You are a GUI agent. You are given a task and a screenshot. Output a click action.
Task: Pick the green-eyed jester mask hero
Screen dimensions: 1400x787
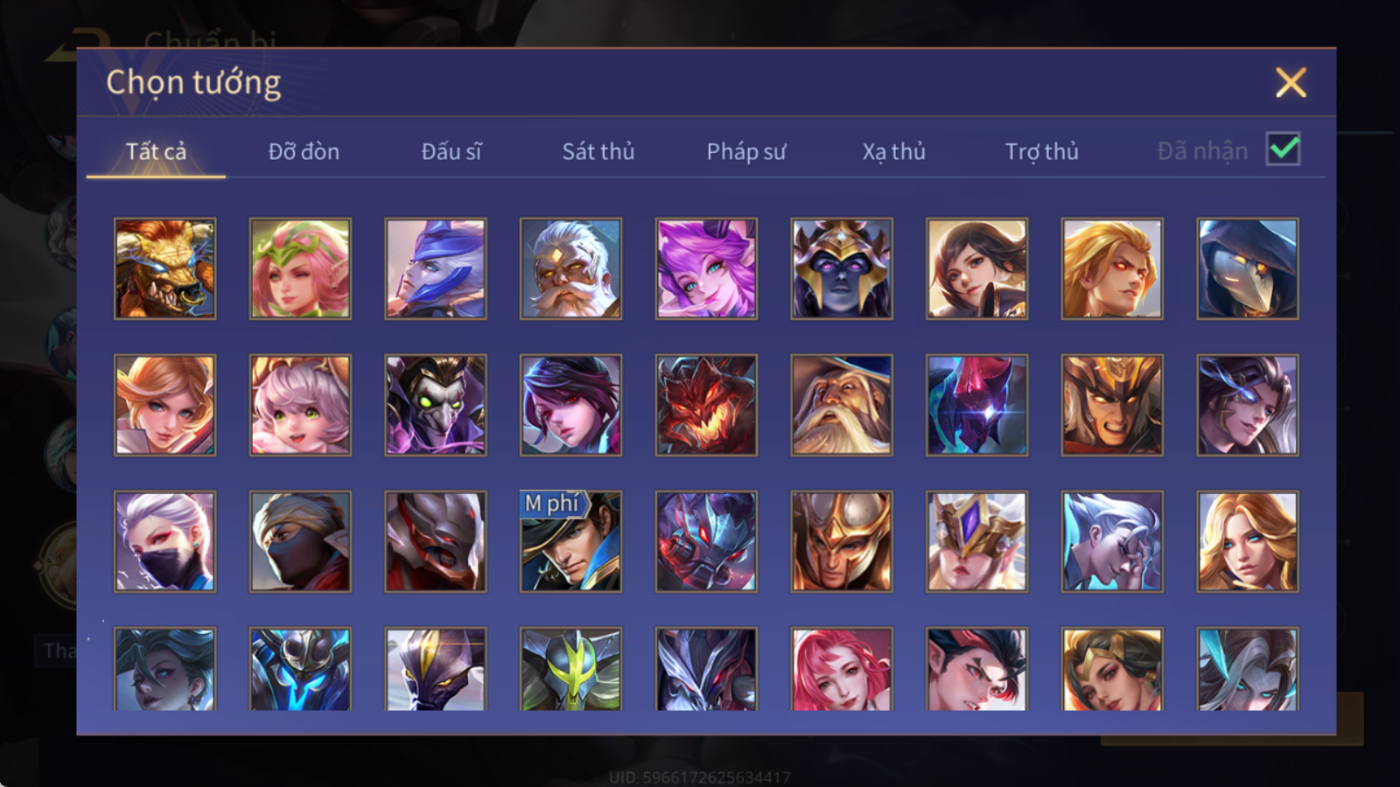click(x=436, y=405)
